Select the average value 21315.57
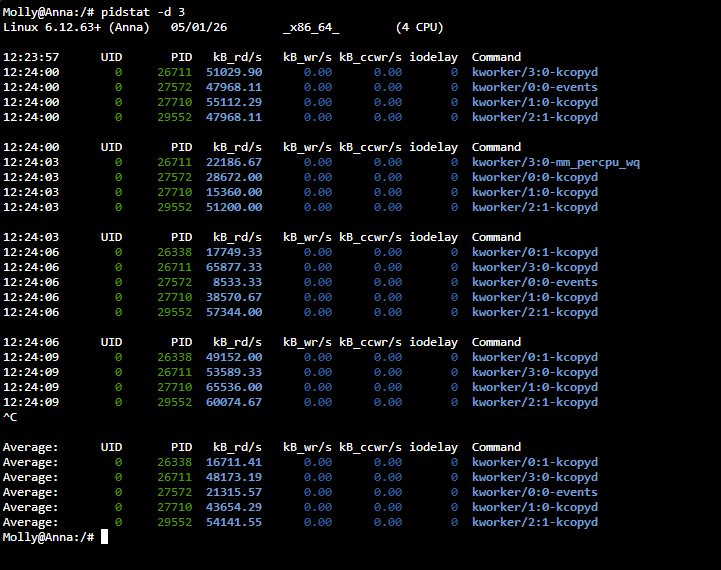721x570 pixels. pos(234,492)
